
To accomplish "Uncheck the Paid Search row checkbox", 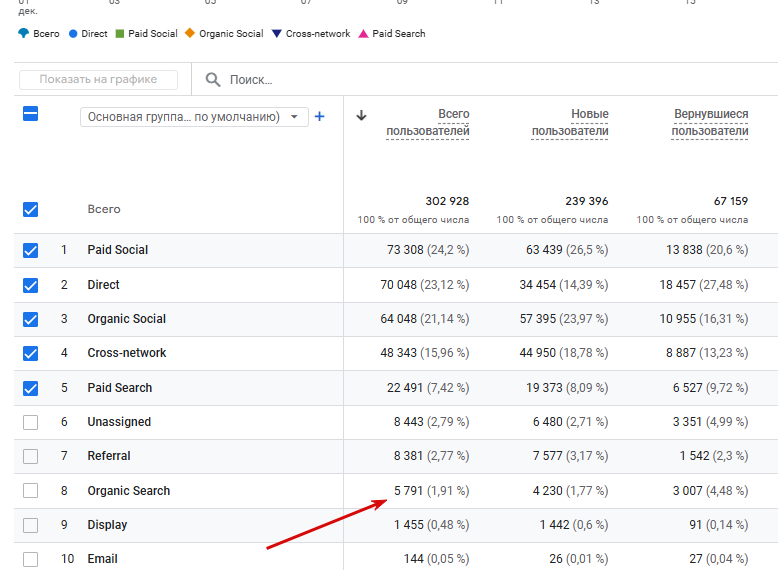I will pos(30,388).
